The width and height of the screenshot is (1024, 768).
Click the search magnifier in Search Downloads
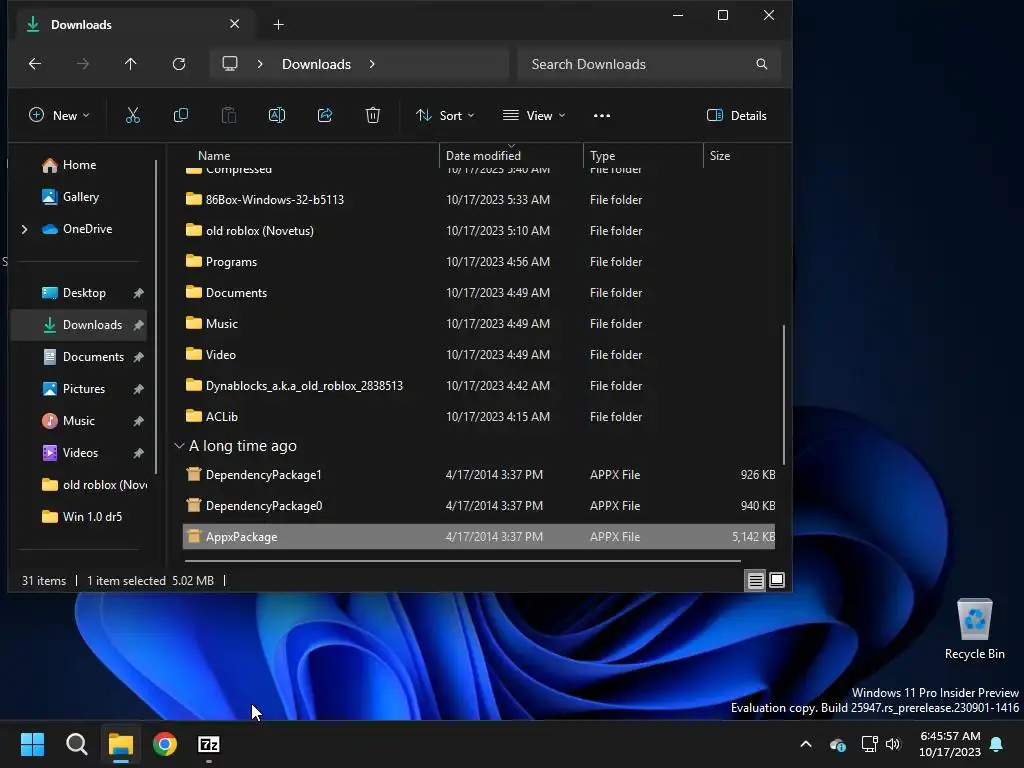pyautogui.click(x=761, y=64)
